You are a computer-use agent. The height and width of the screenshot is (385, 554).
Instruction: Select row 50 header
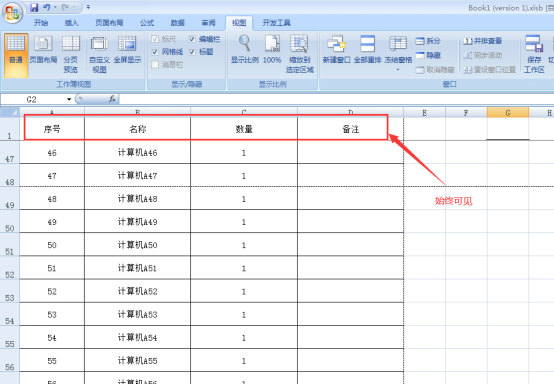10,221
